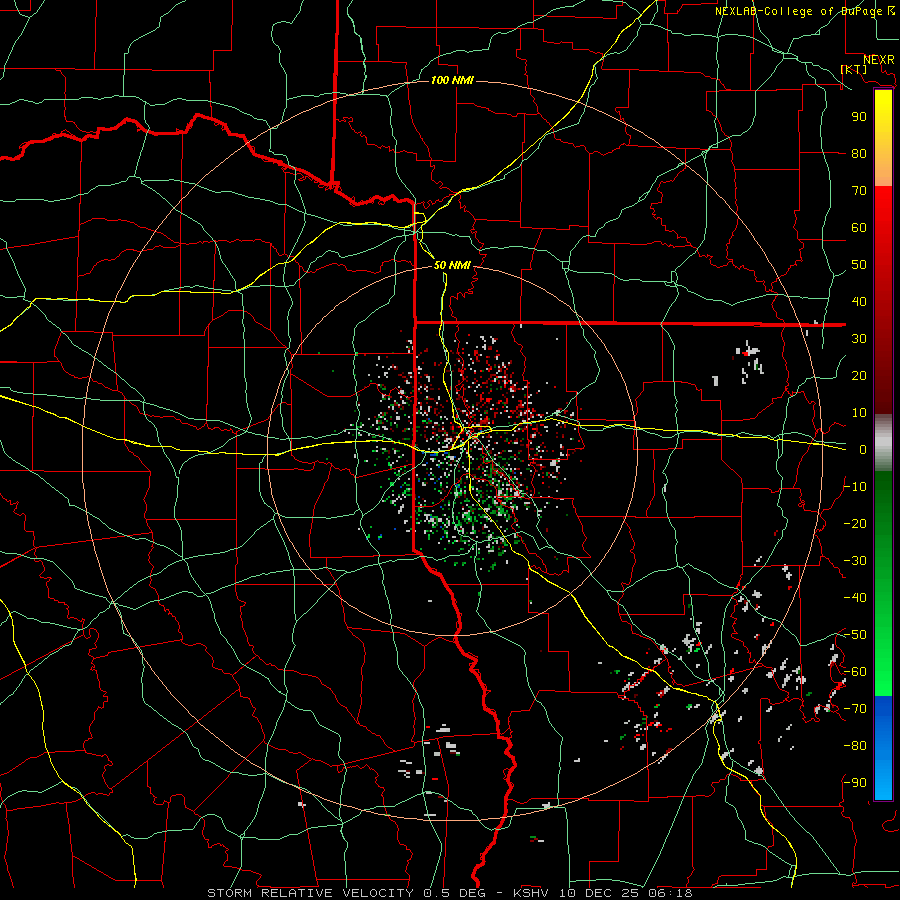Click "0.5 DEG" tilt angle in caption
This screenshot has height=900, width=900.
455,893
